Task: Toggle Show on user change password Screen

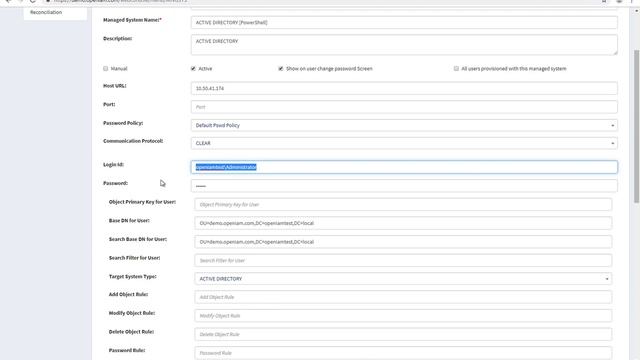Action: coord(281,69)
